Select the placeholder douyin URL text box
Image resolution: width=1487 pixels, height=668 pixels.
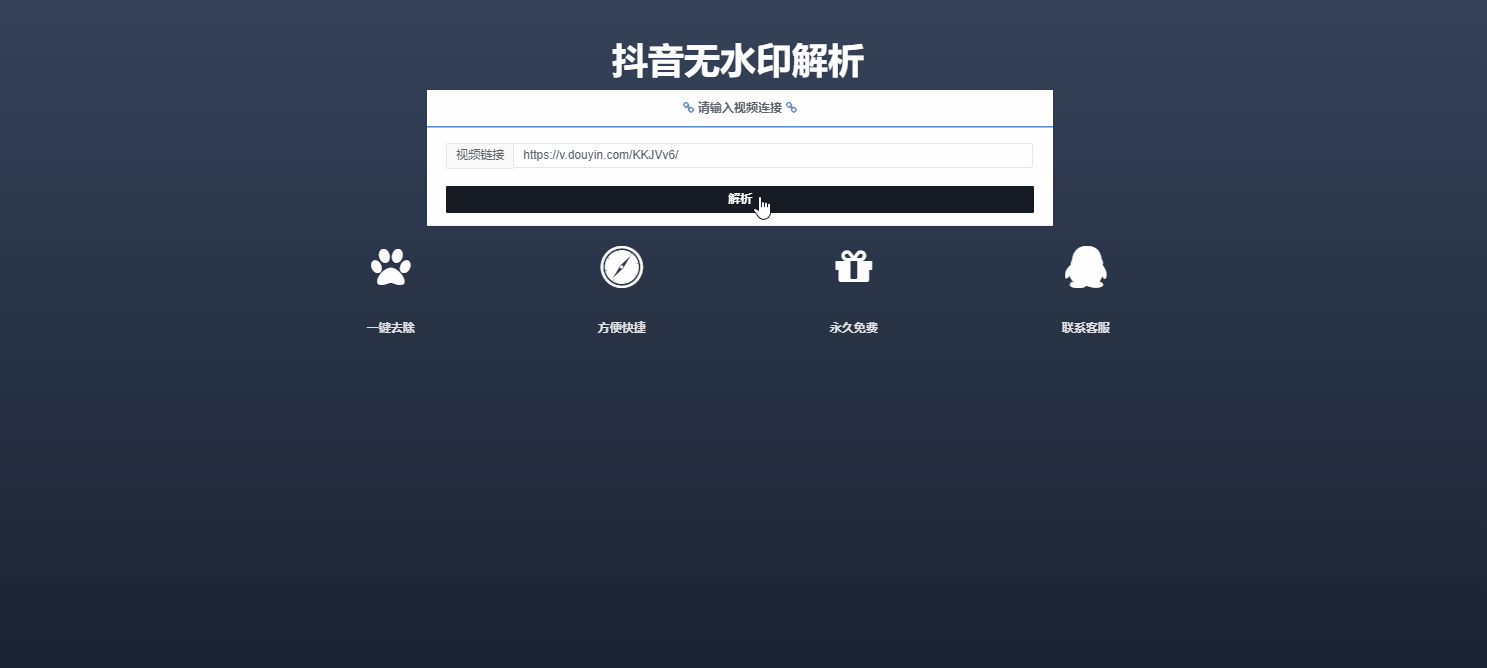coord(774,155)
